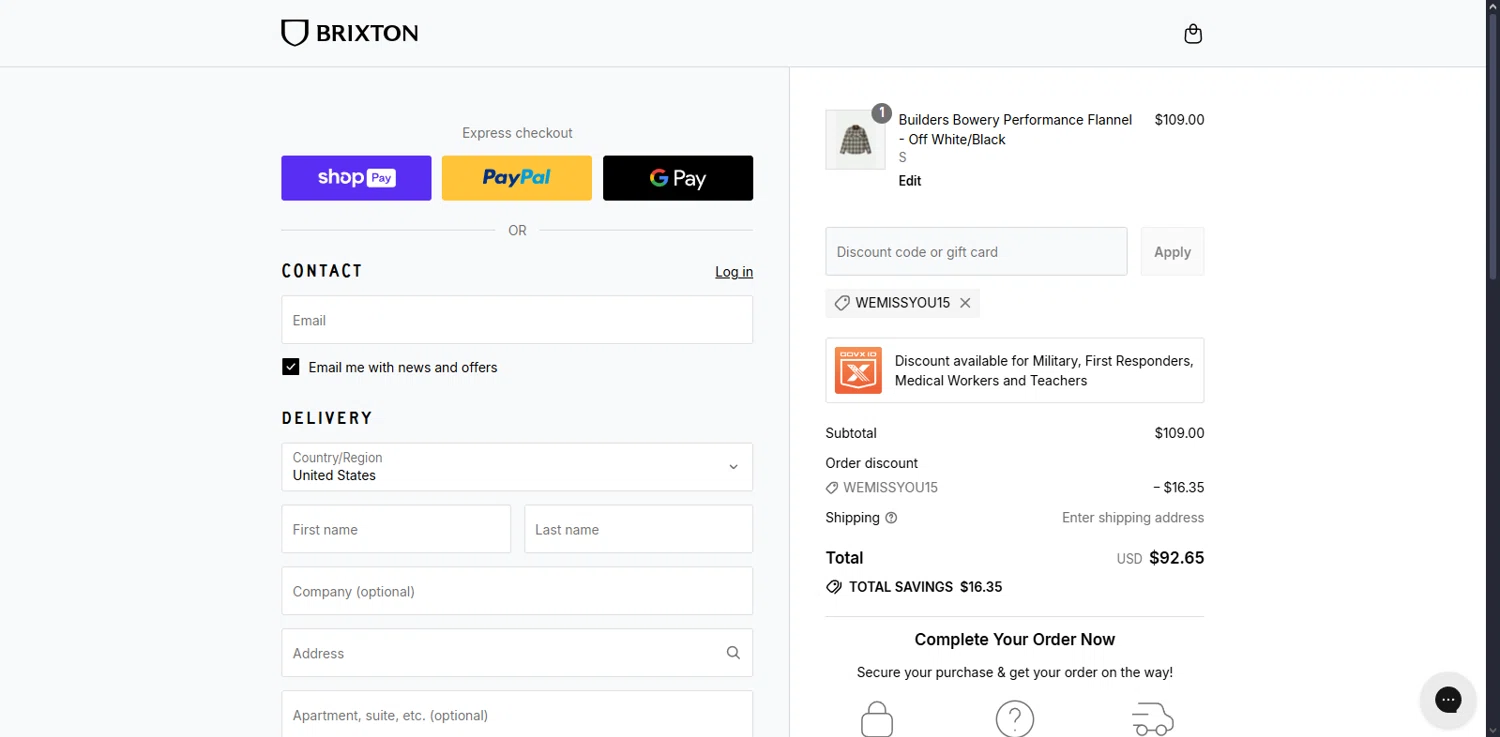1500x737 pixels.
Task: Apply the discount code
Action: [x=1172, y=252]
